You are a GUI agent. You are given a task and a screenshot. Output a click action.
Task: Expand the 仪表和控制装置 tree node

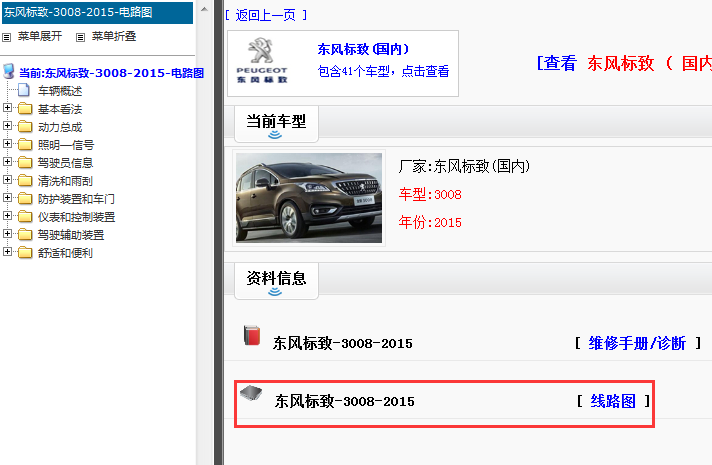7,215
